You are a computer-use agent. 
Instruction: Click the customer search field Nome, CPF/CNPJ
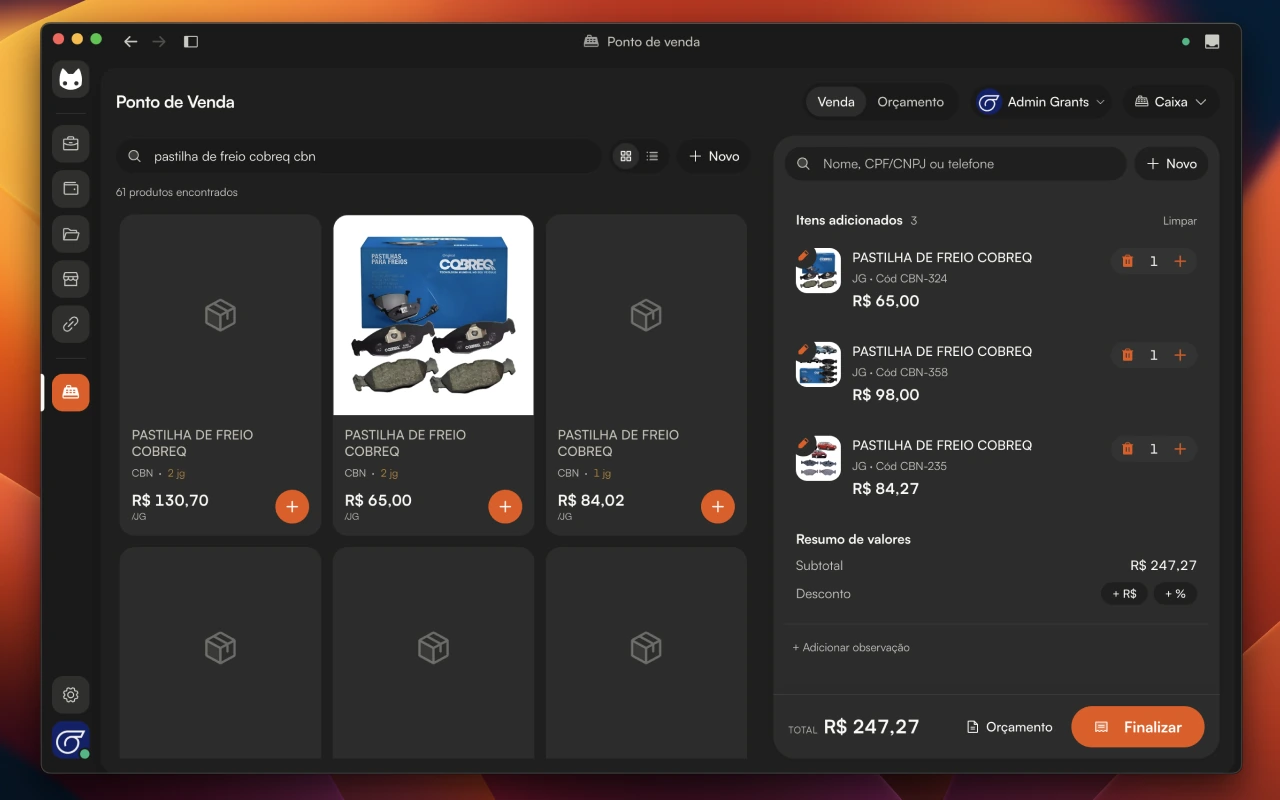pyautogui.click(x=956, y=164)
